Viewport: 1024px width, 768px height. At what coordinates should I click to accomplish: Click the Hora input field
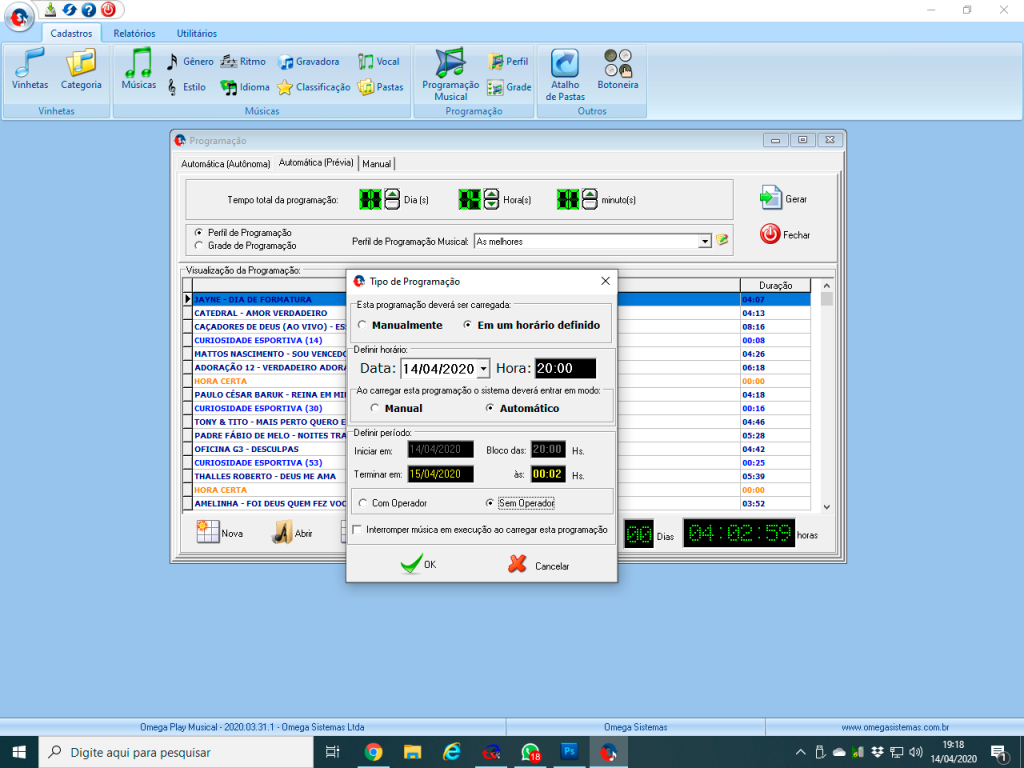pos(565,369)
